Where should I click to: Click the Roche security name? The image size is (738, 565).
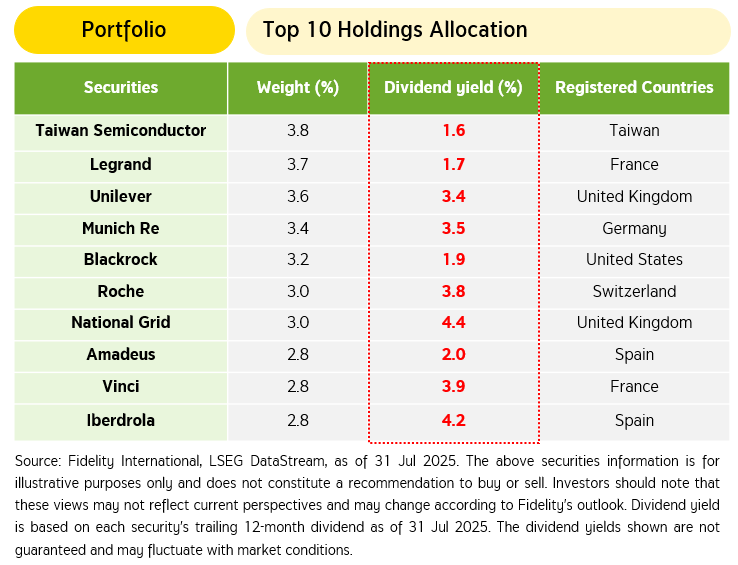121,292
